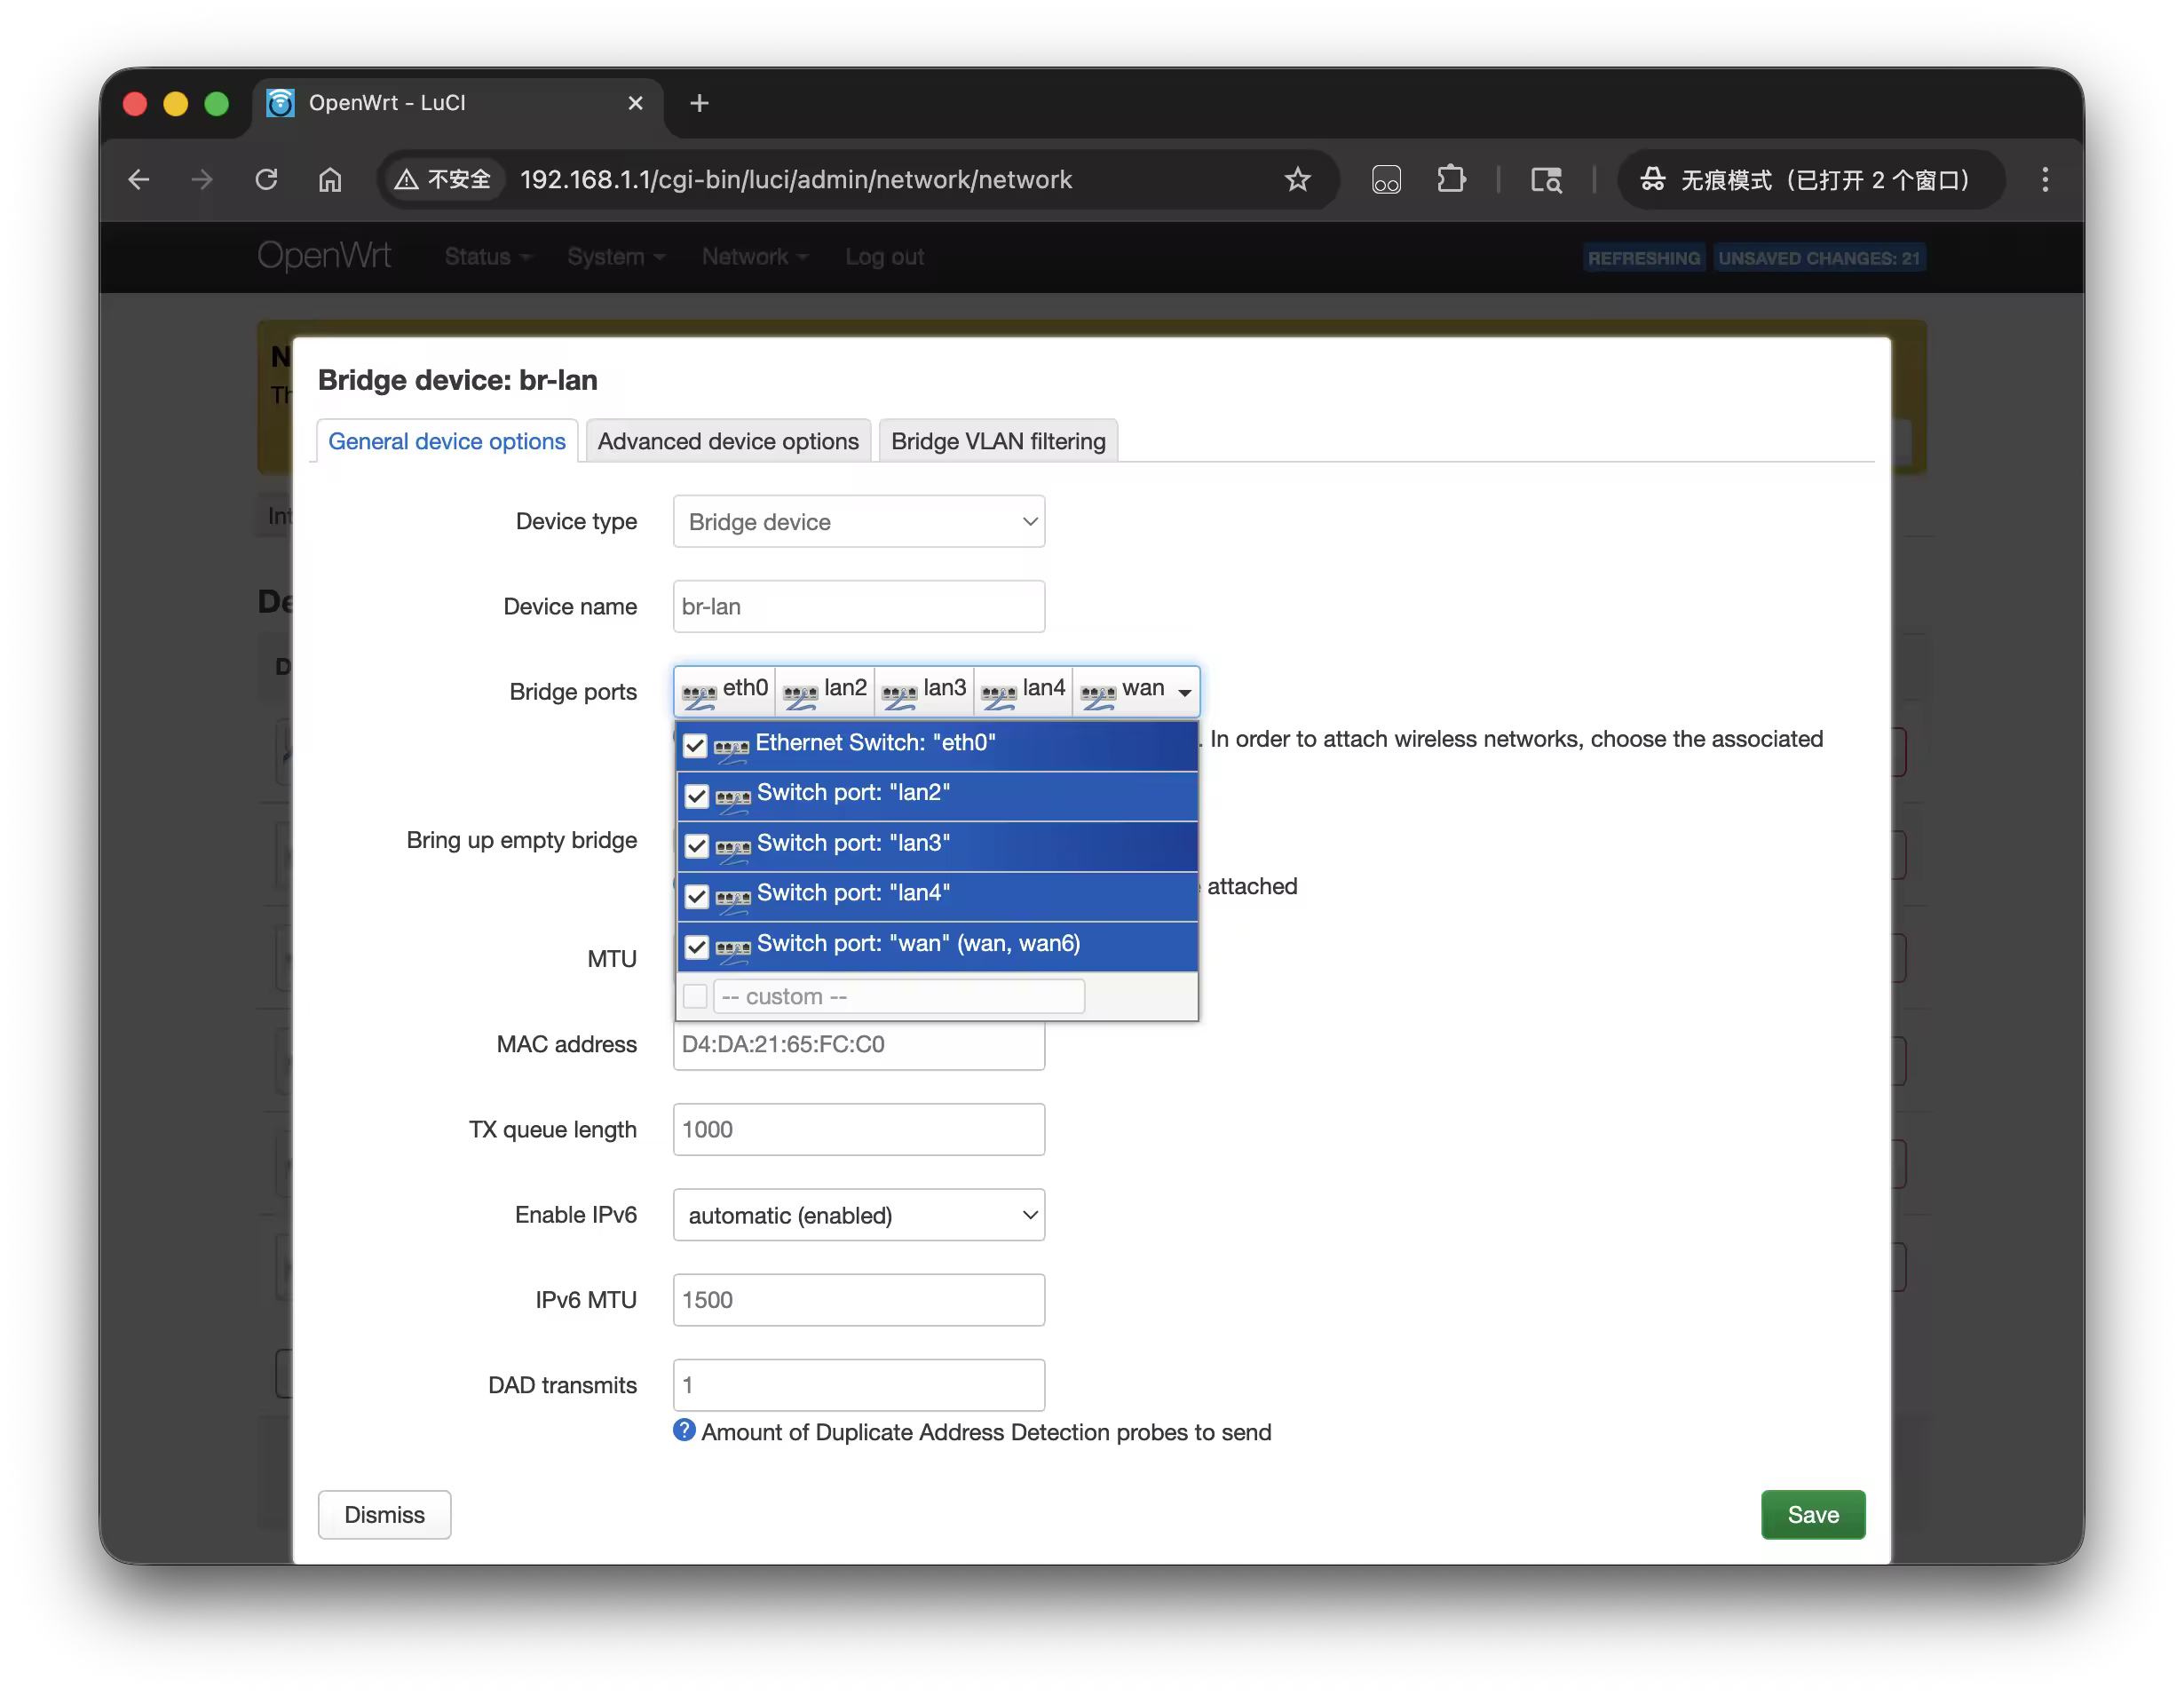This screenshot has height=1696, width=2184.
Task: Click the Device name field
Action: coord(858,606)
